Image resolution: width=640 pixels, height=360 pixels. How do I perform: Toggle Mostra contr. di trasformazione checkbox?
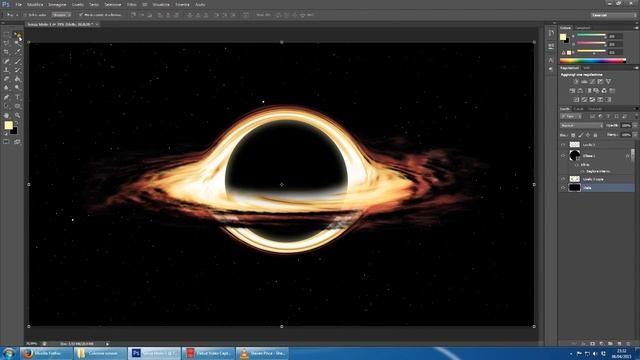point(81,15)
